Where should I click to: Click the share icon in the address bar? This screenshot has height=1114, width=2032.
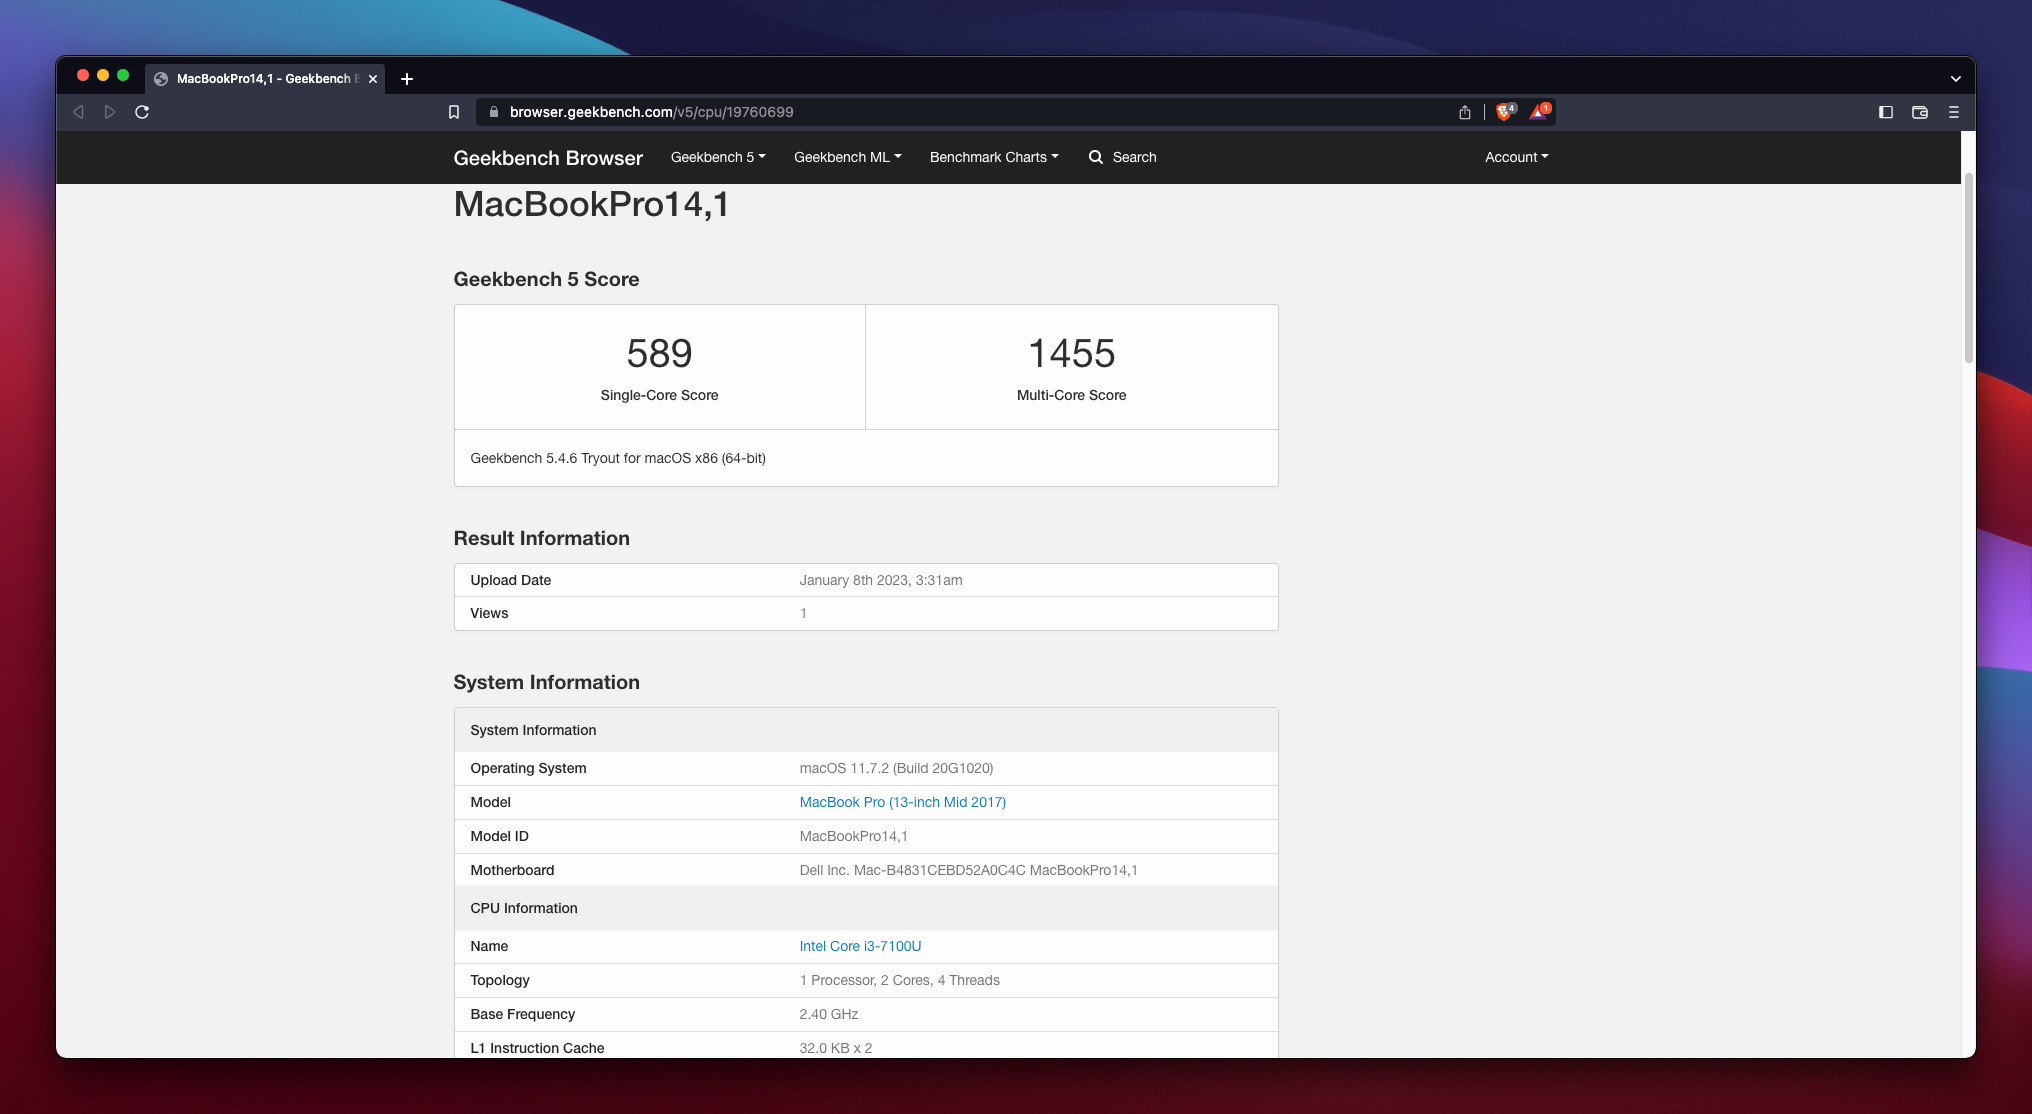coord(1465,112)
